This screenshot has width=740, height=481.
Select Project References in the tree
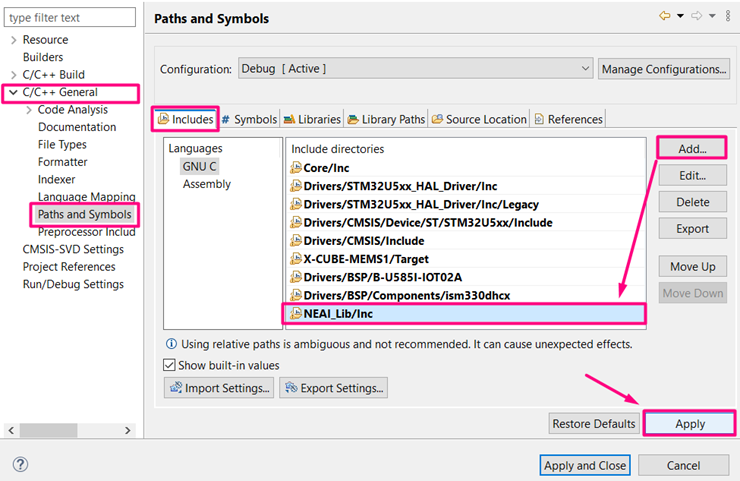coord(69,267)
